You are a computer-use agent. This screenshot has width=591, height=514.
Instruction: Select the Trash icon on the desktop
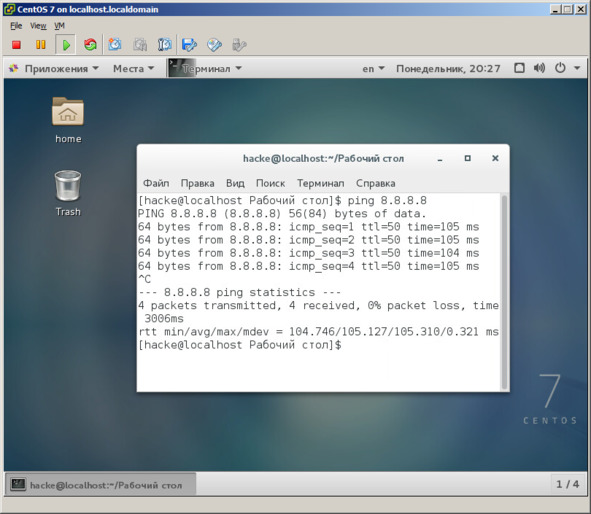click(x=68, y=193)
